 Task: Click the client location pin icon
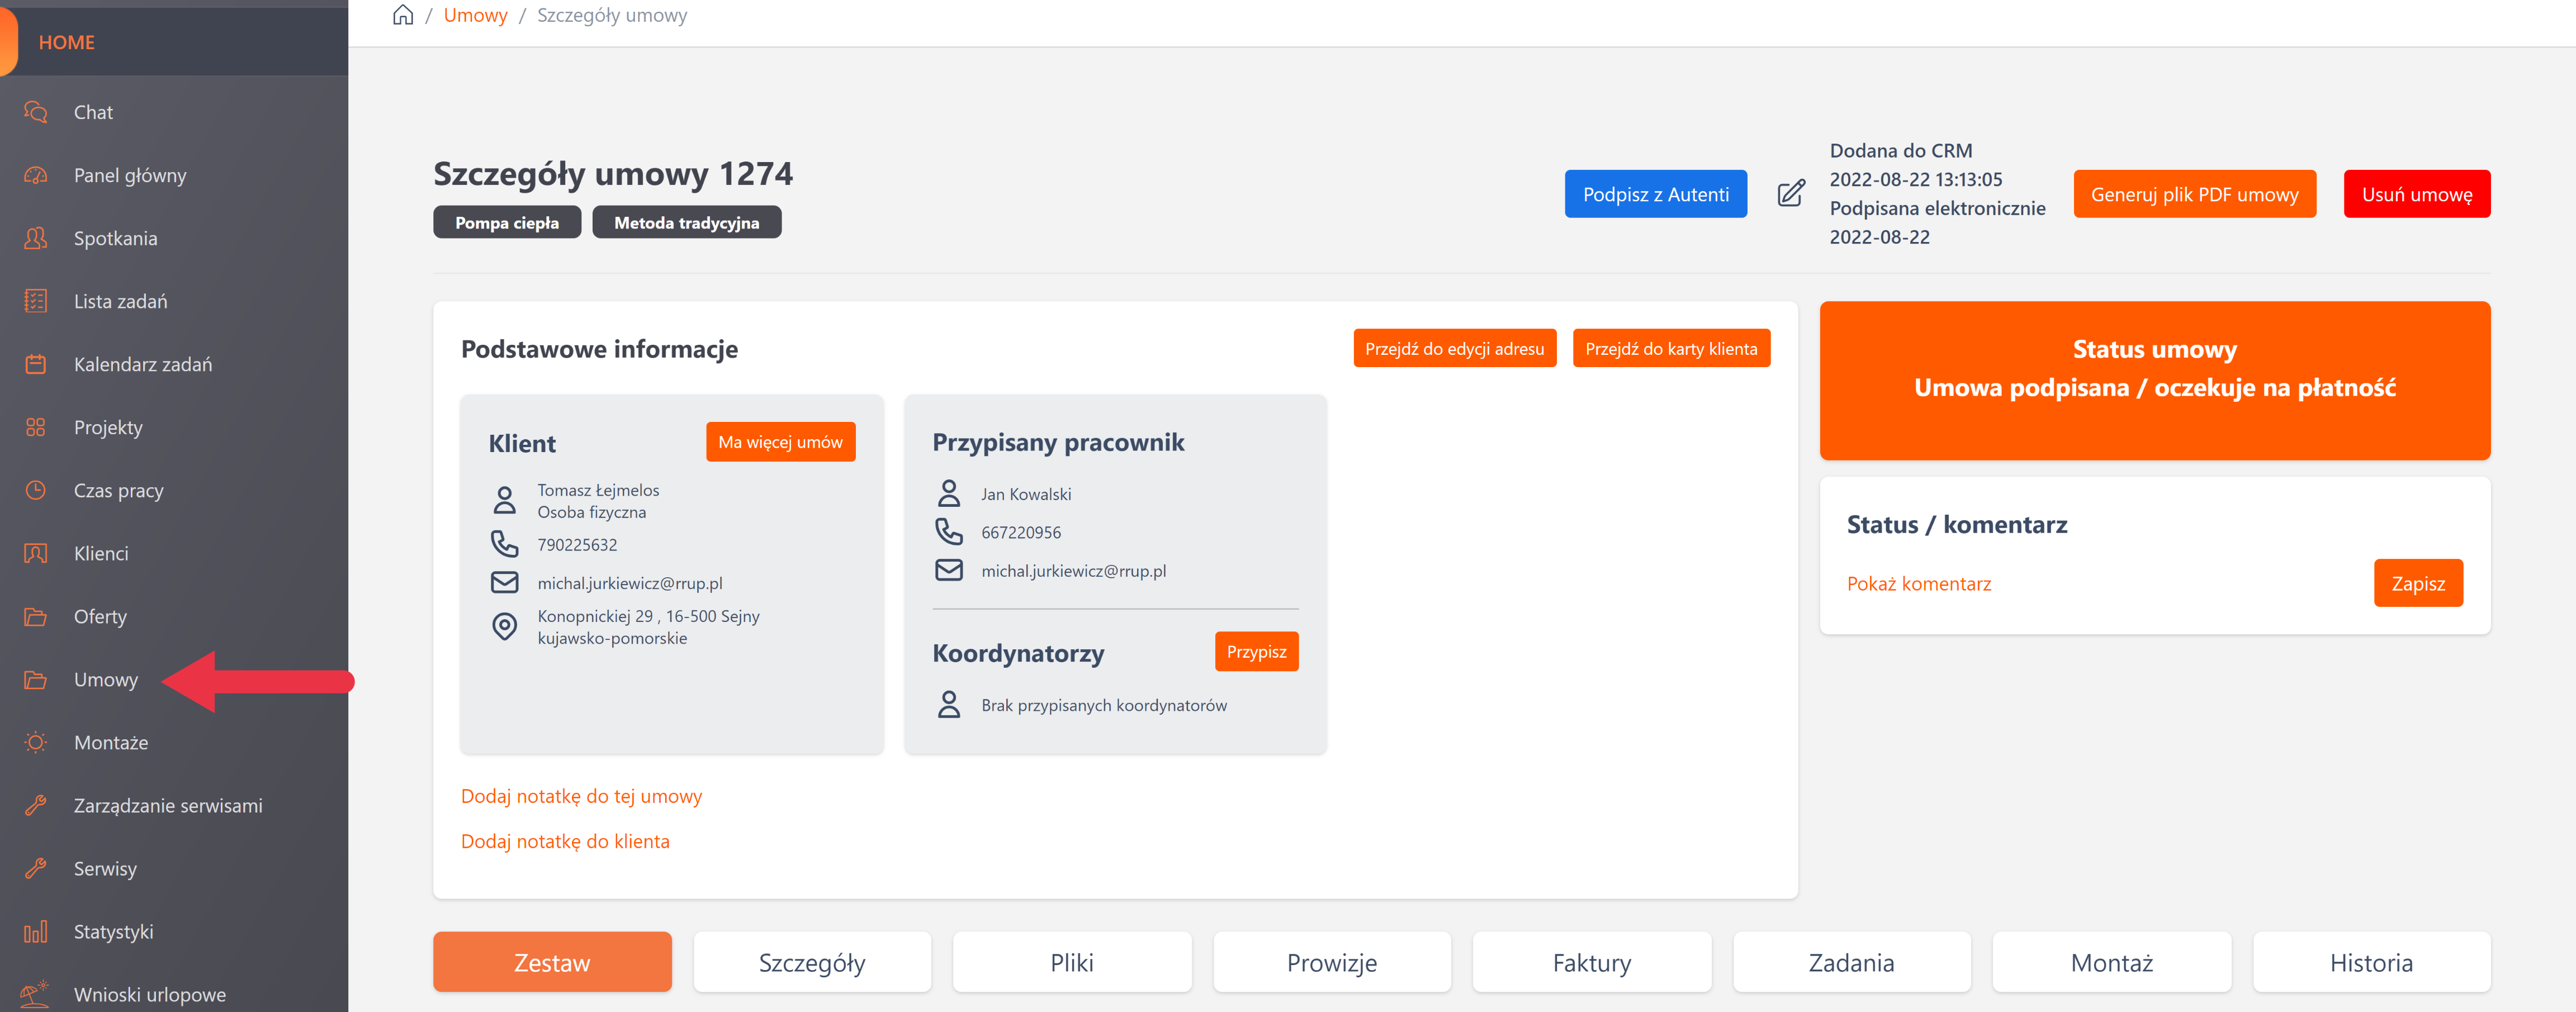tap(505, 626)
